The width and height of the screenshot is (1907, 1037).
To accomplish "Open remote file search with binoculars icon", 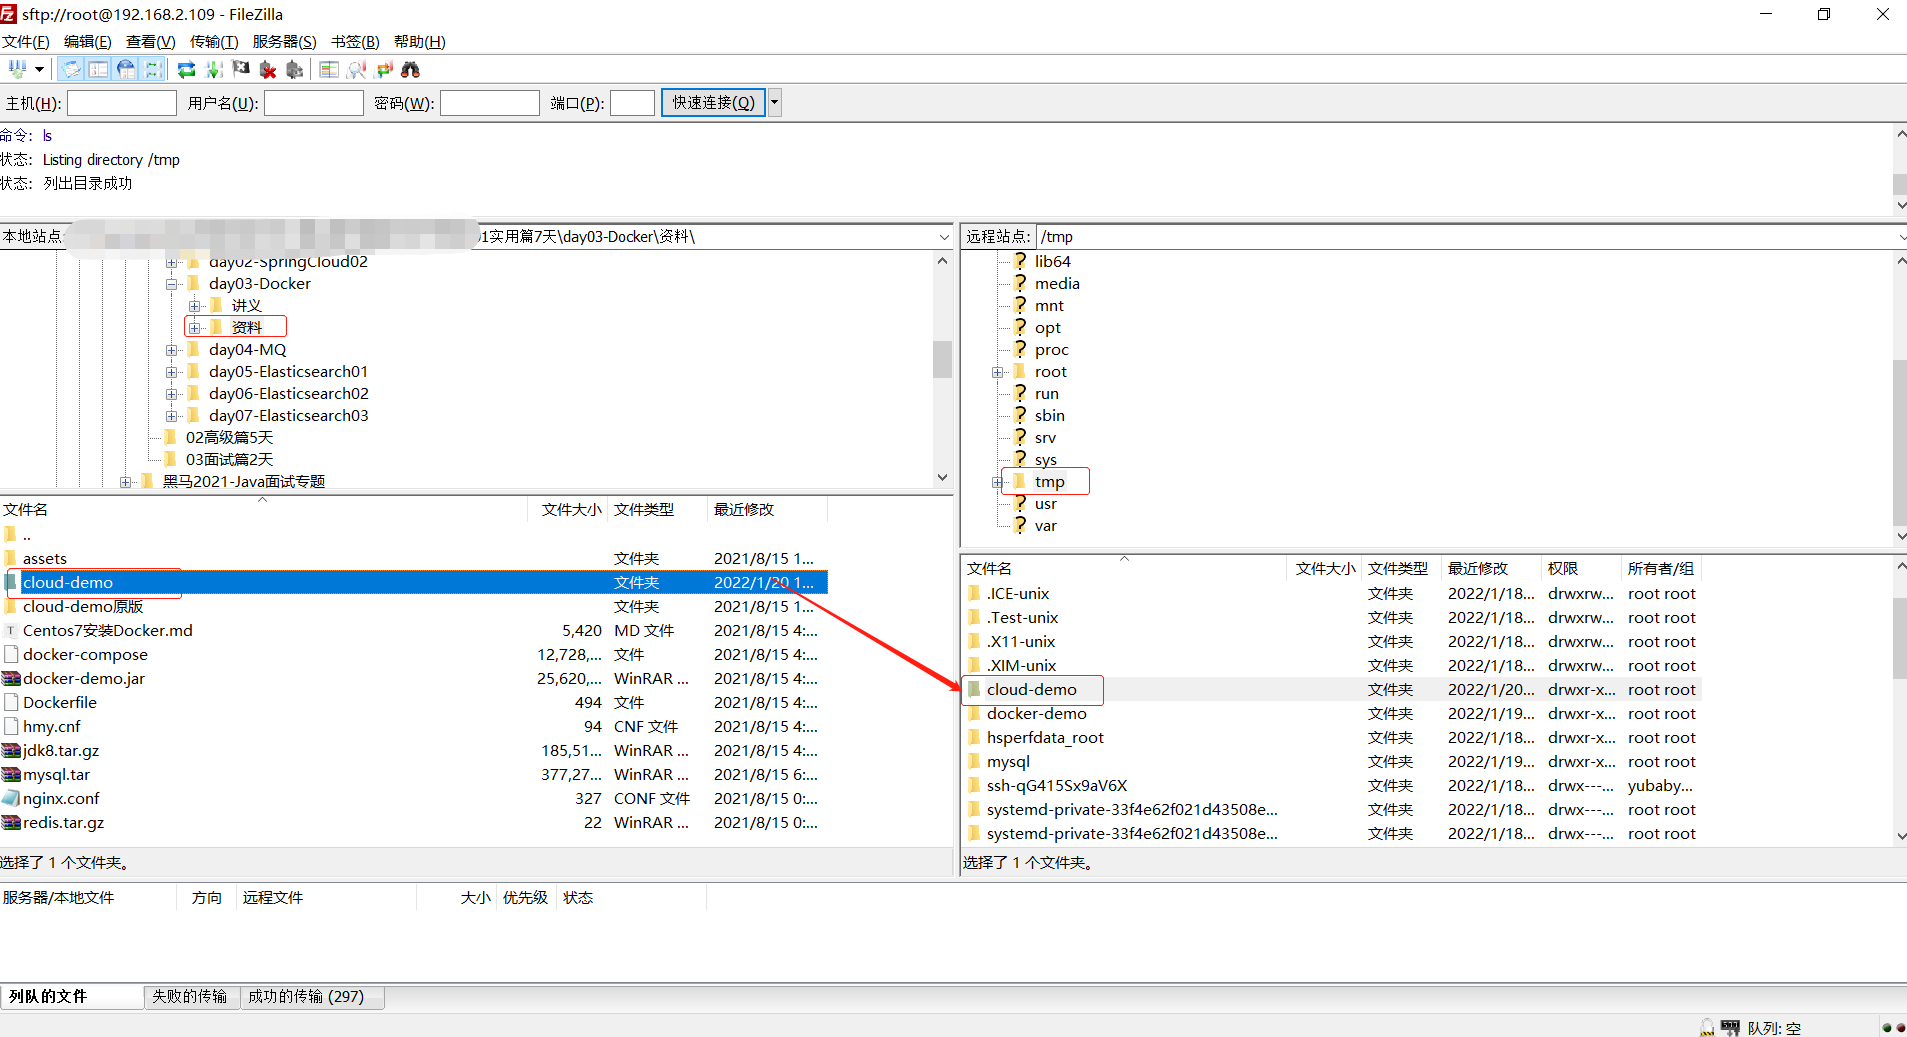I will pyautogui.click(x=411, y=69).
